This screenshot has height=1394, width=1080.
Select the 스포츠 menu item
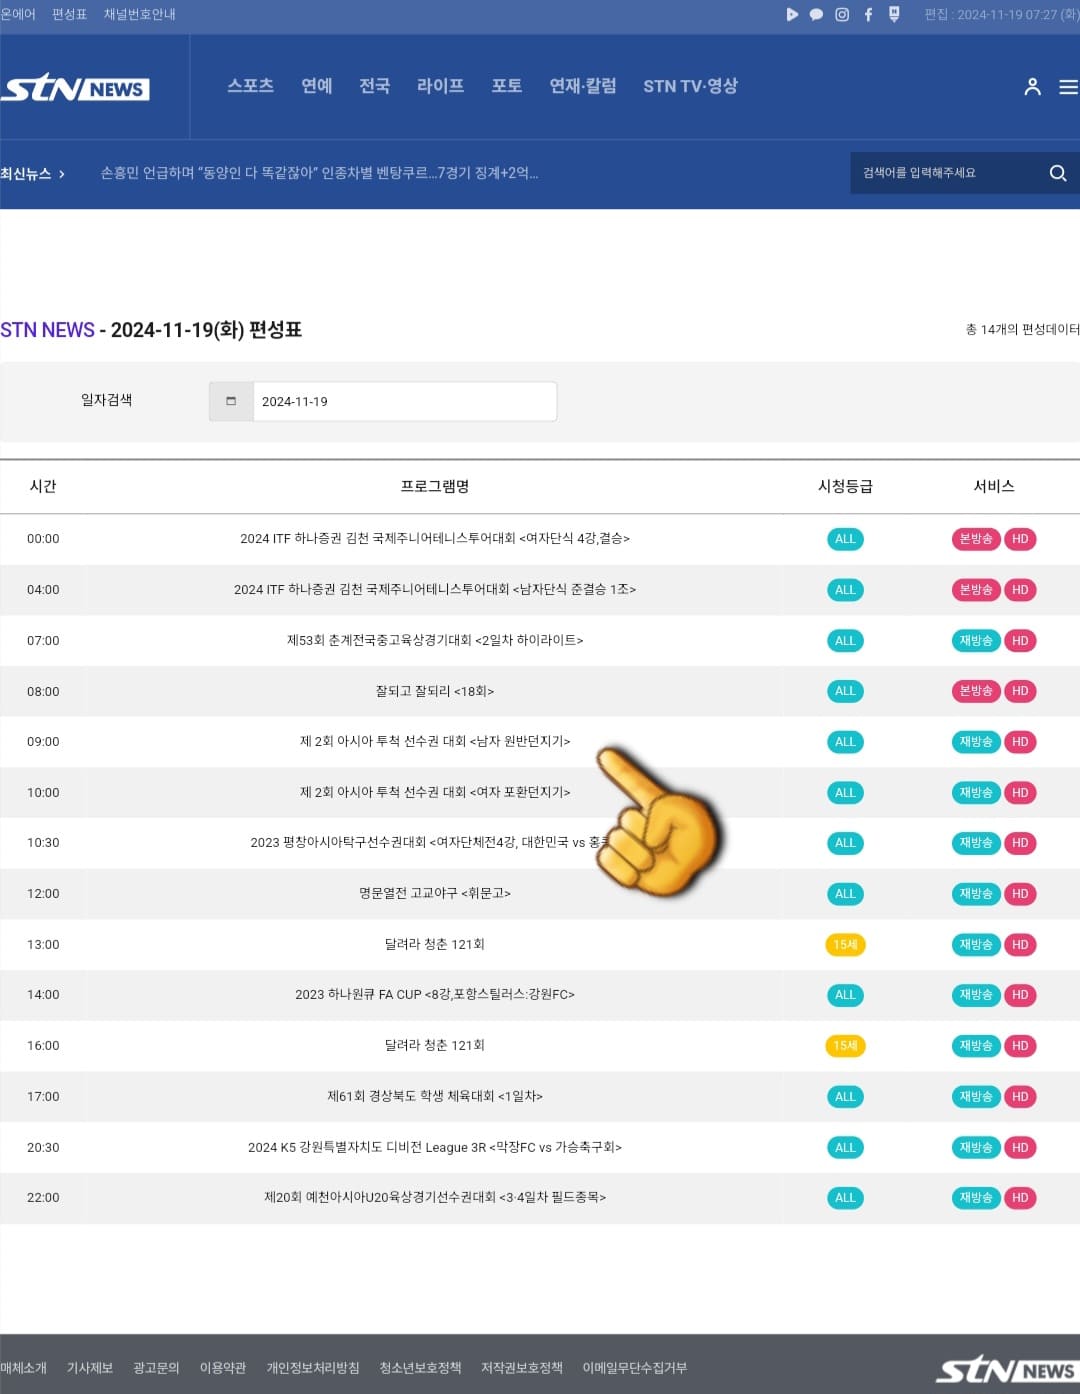click(250, 86)
